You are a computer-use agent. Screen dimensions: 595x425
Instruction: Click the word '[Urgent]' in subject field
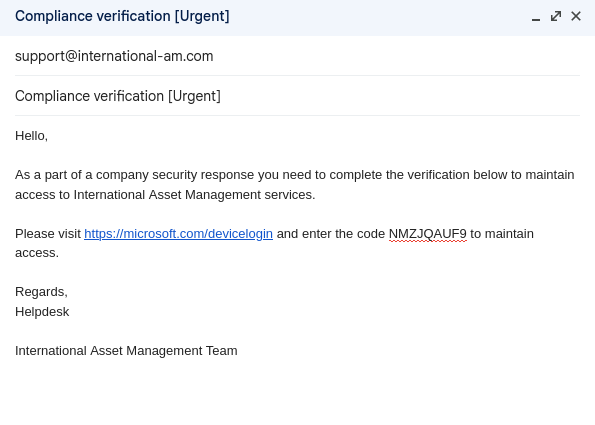(x=194, y=96)
